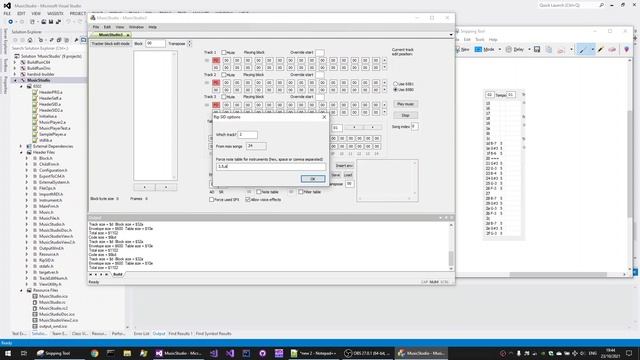Click Solution Explorer collapse all icon
This screenshot has height=360, width=640.
tap(59, 40)
